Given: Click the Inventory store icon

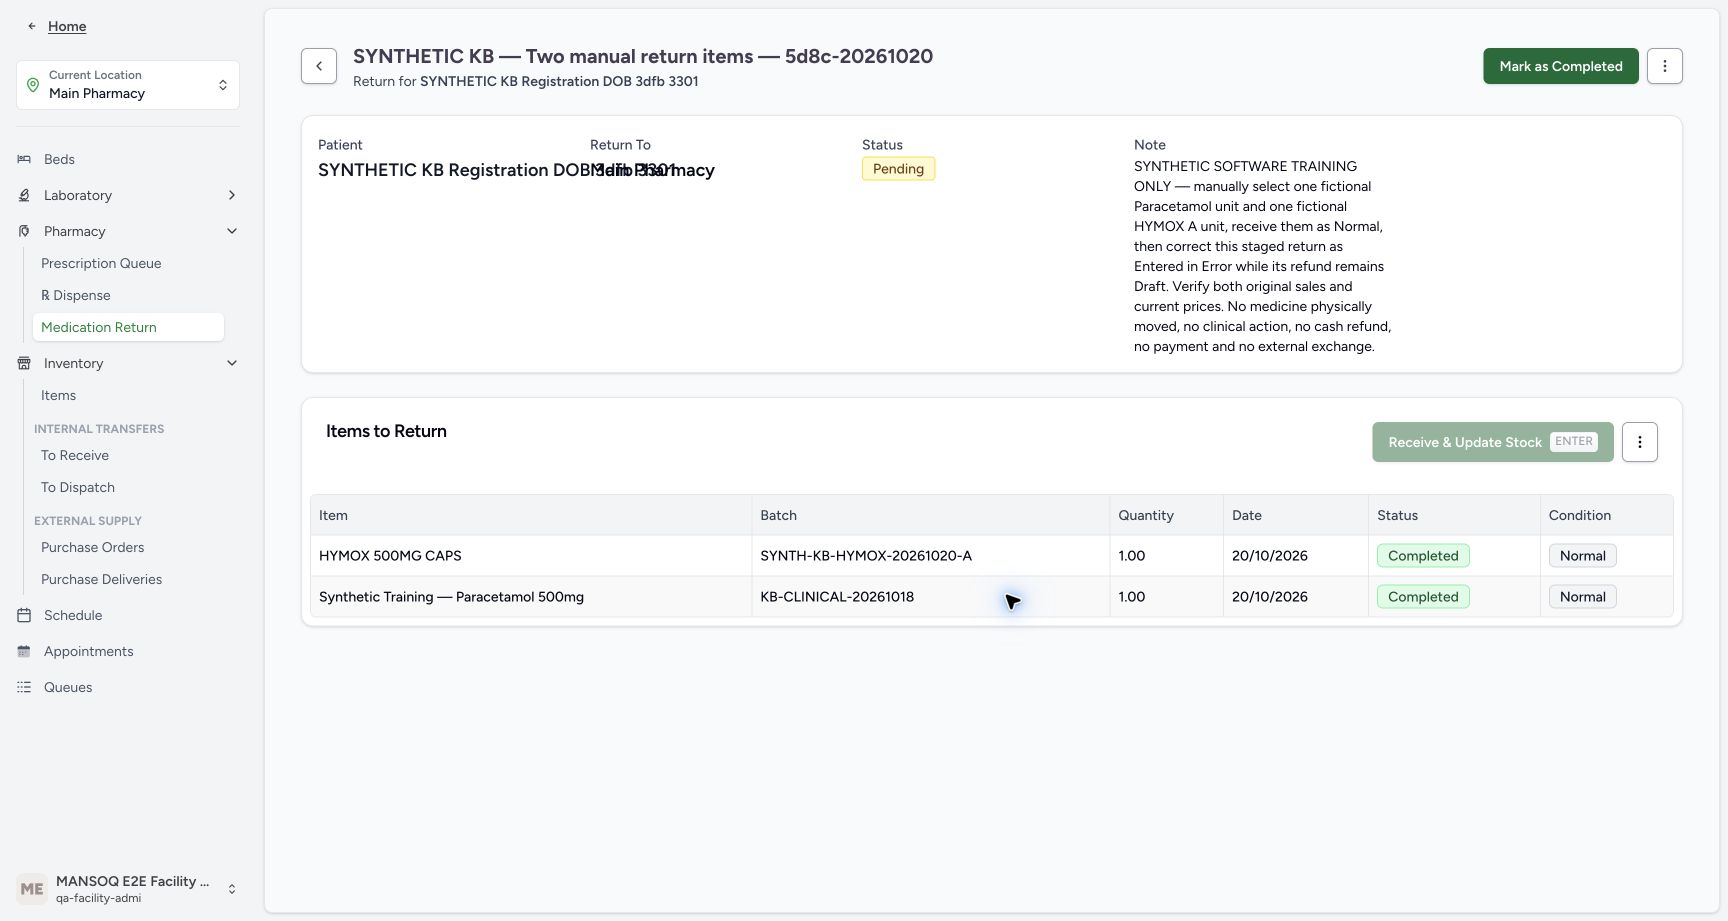Looking at the screenshot, I should (x=24, y=363).
